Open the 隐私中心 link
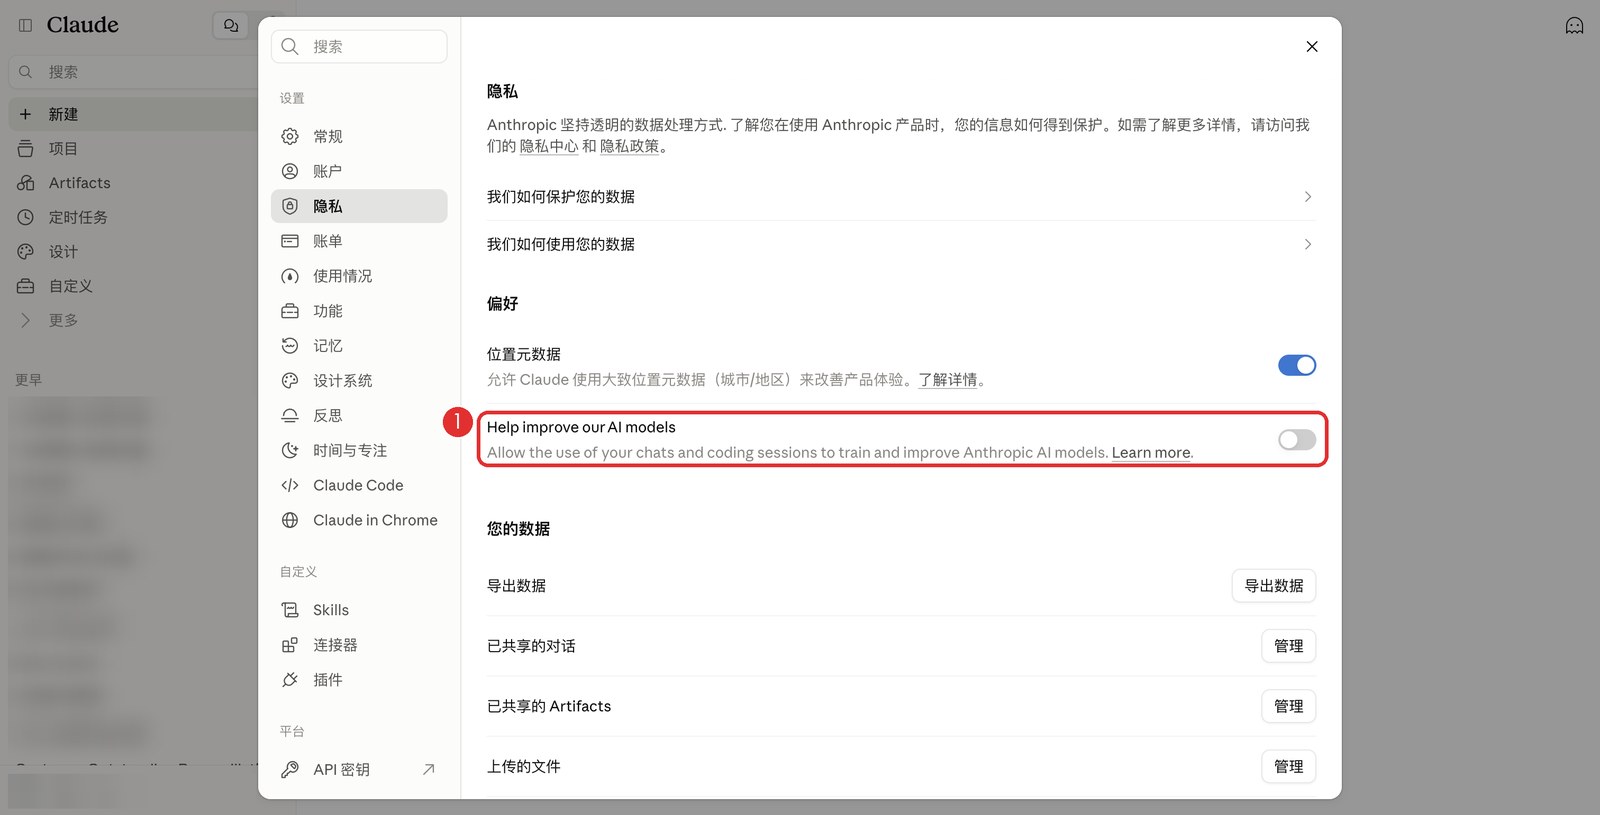Image resolution: width=1600 pixels, height=815 pixels. [x=549, y=146]
